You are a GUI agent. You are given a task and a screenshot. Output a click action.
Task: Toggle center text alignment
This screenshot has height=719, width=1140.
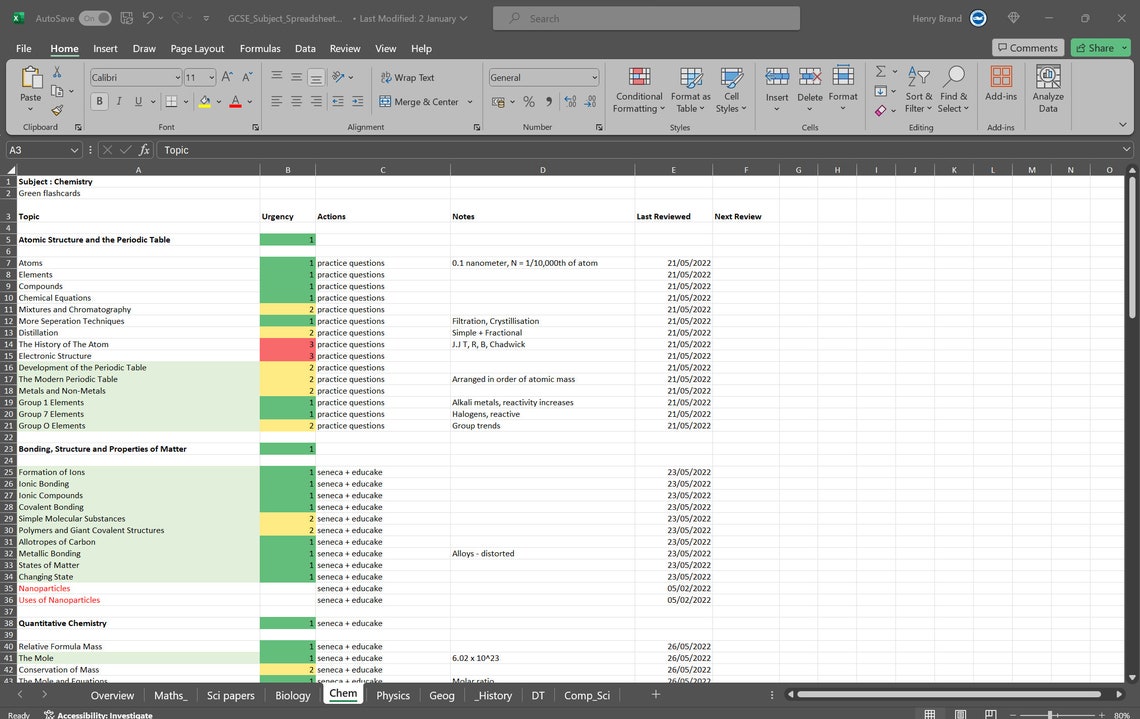(x=296, y=101)
